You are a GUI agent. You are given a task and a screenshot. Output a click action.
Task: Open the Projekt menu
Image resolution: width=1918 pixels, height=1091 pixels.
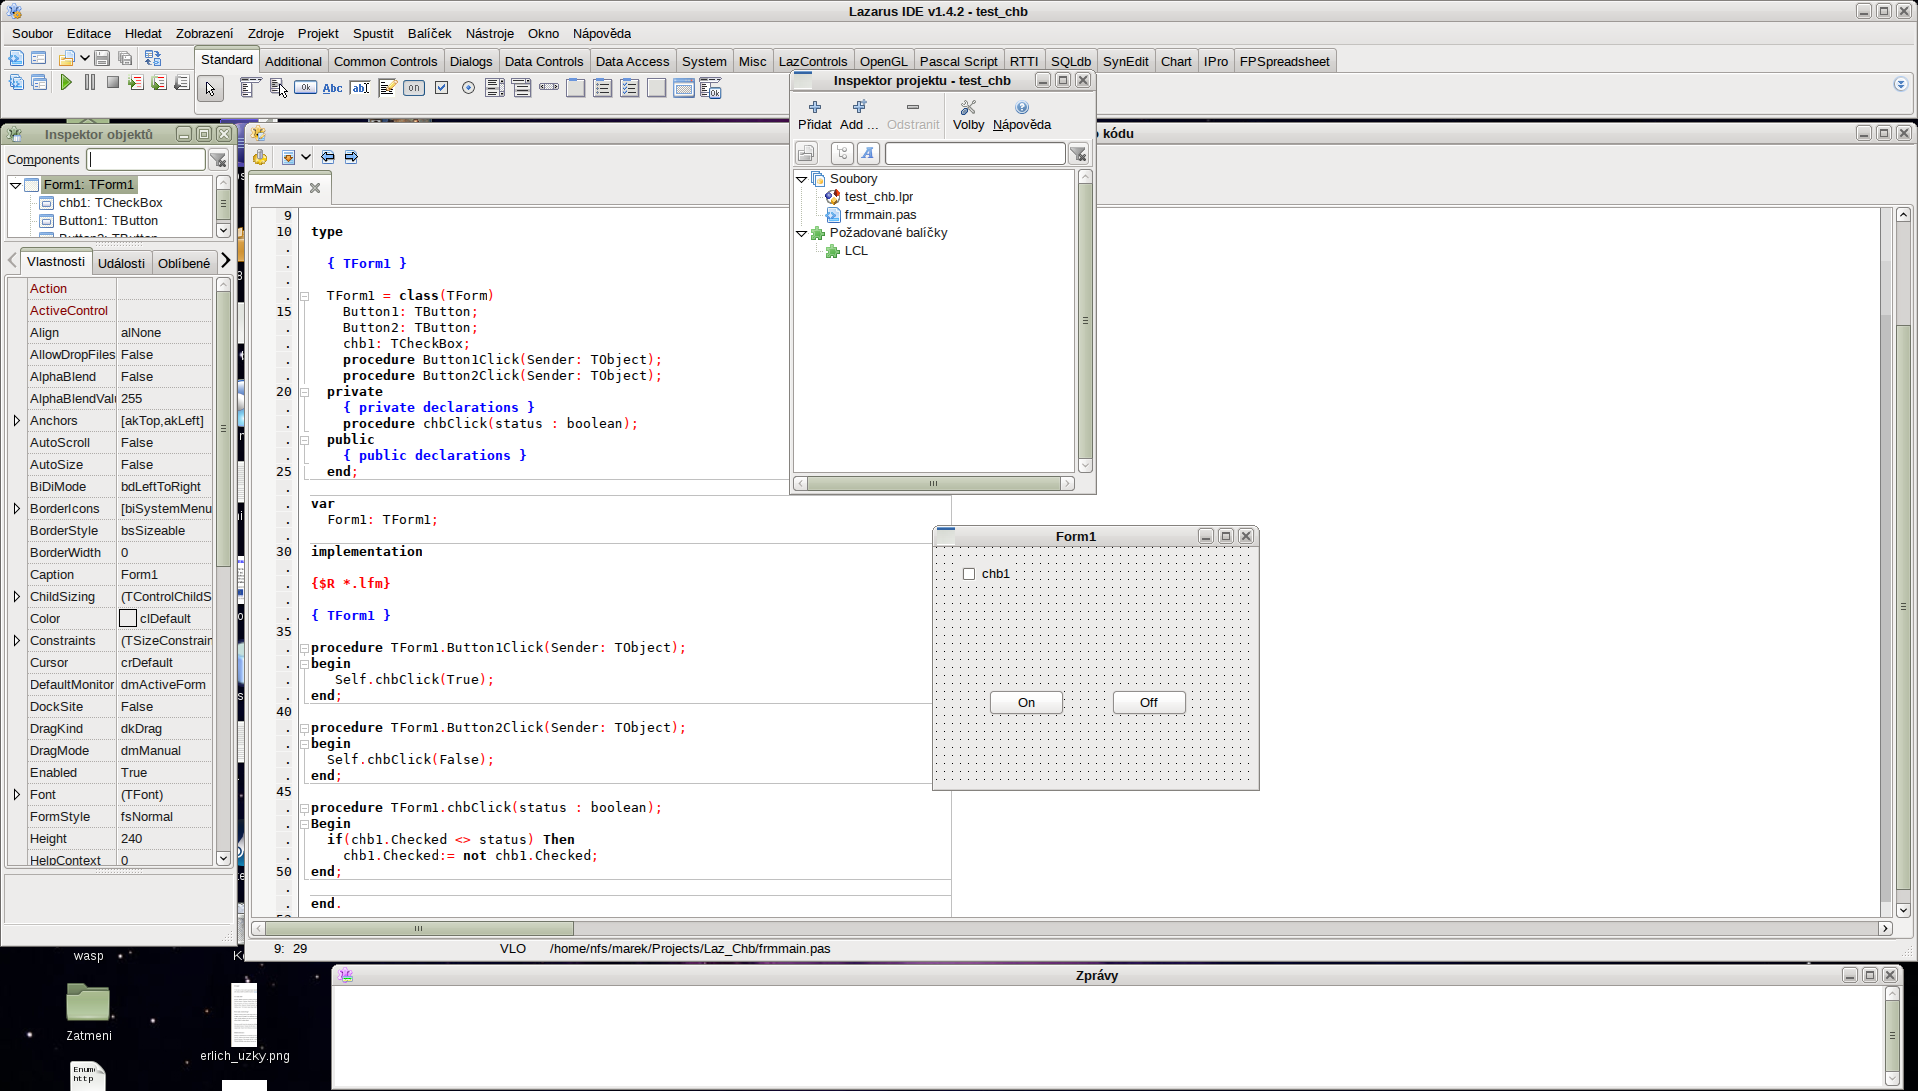pos(317,33)
